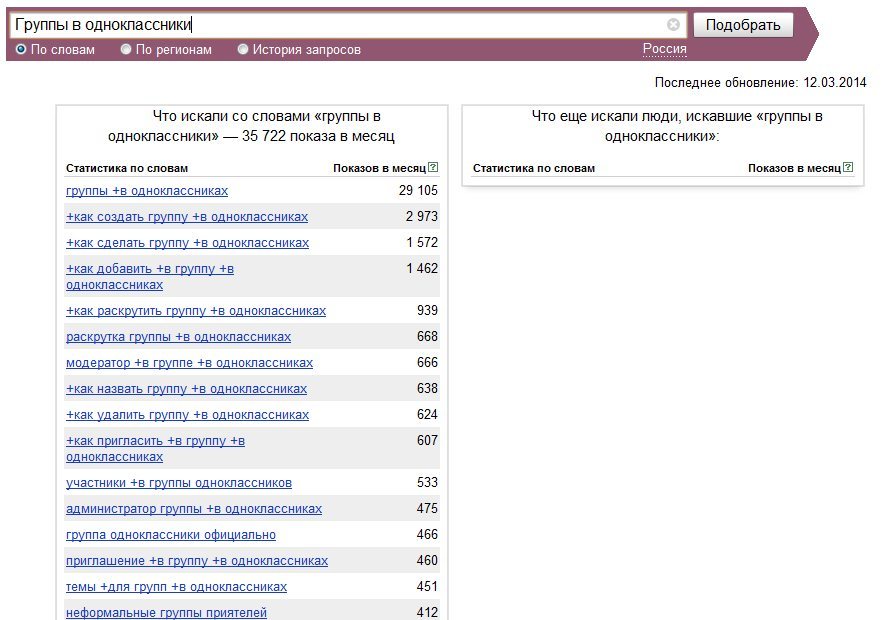Open 'администратор группы +в одноклассниках' link
This screenshot has width=884, height=620.
click(194, 508)
